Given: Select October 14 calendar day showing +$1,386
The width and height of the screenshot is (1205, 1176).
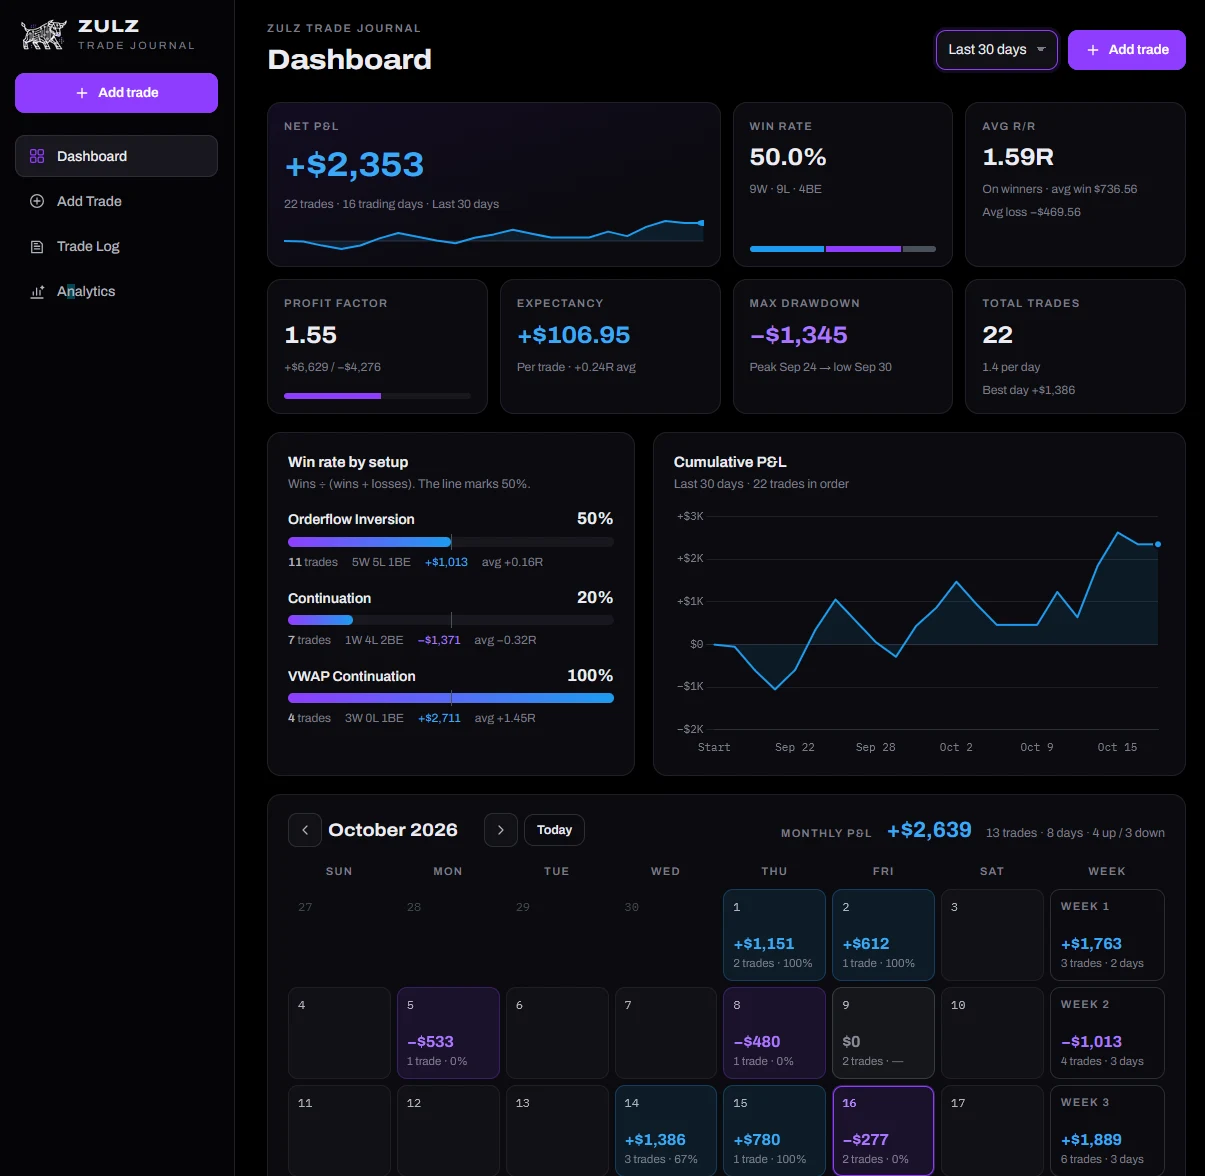Looking at the screenshot, I should pyautogui.click(x=666, y=1131).
